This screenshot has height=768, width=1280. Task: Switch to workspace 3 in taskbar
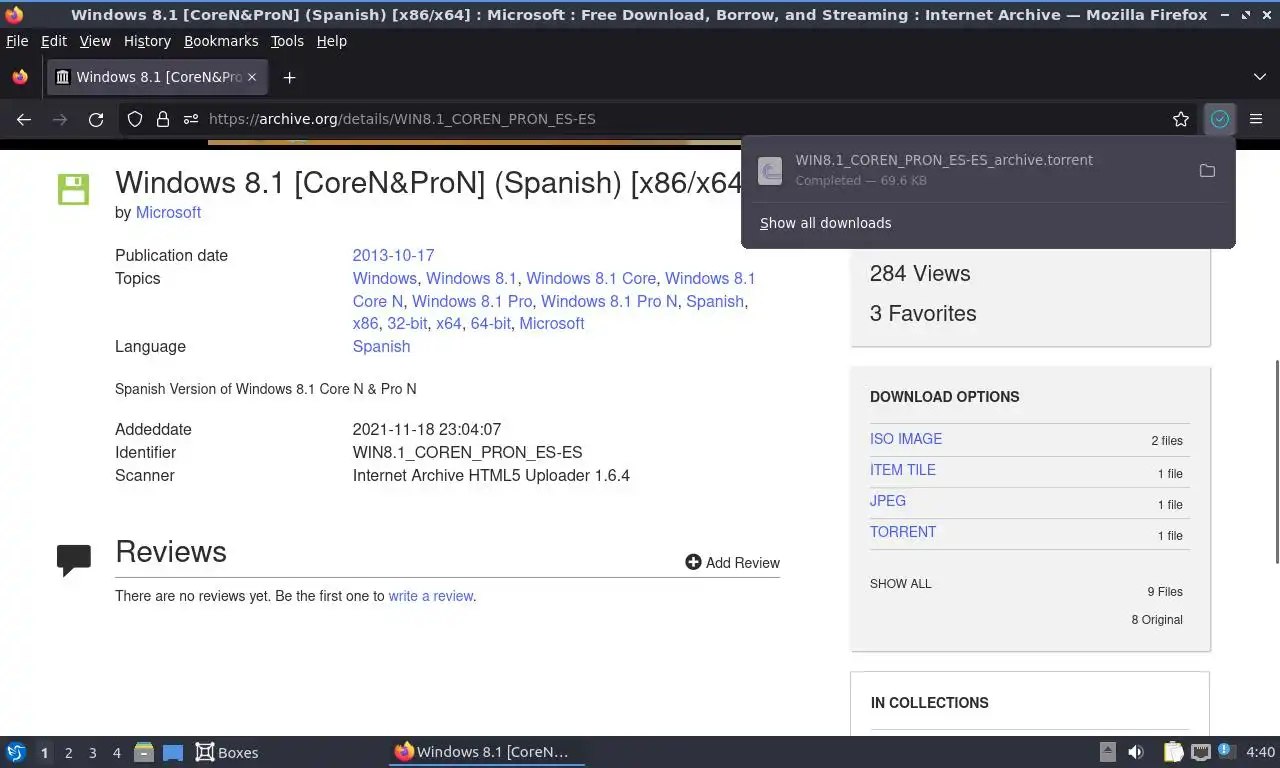click(92, 753)
